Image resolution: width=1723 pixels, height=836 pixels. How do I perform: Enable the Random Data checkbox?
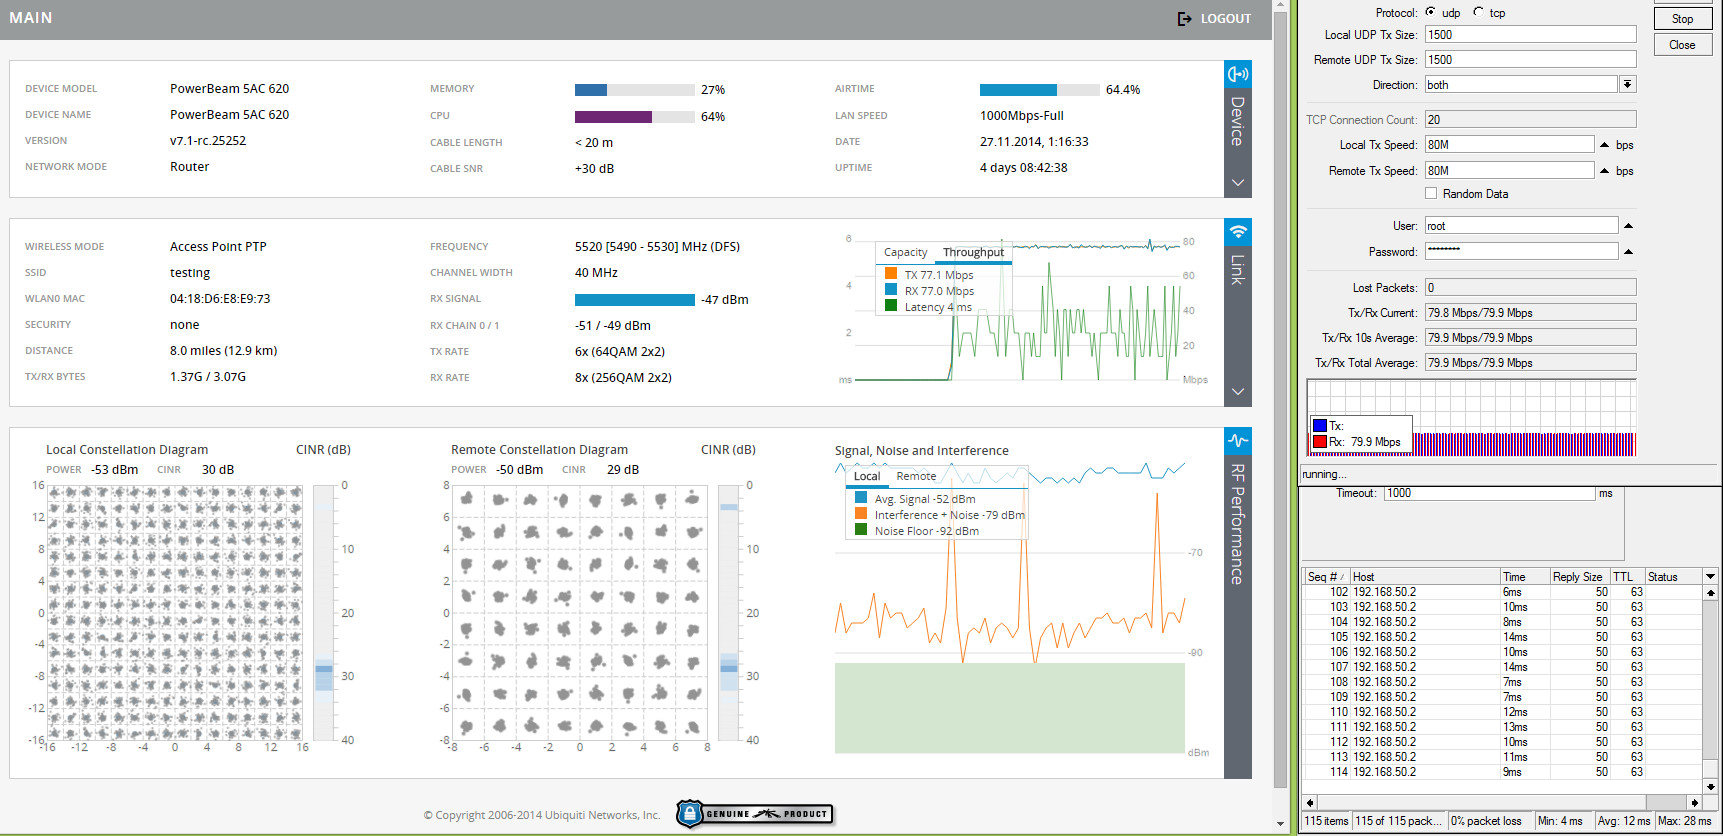coord(1431,194)
